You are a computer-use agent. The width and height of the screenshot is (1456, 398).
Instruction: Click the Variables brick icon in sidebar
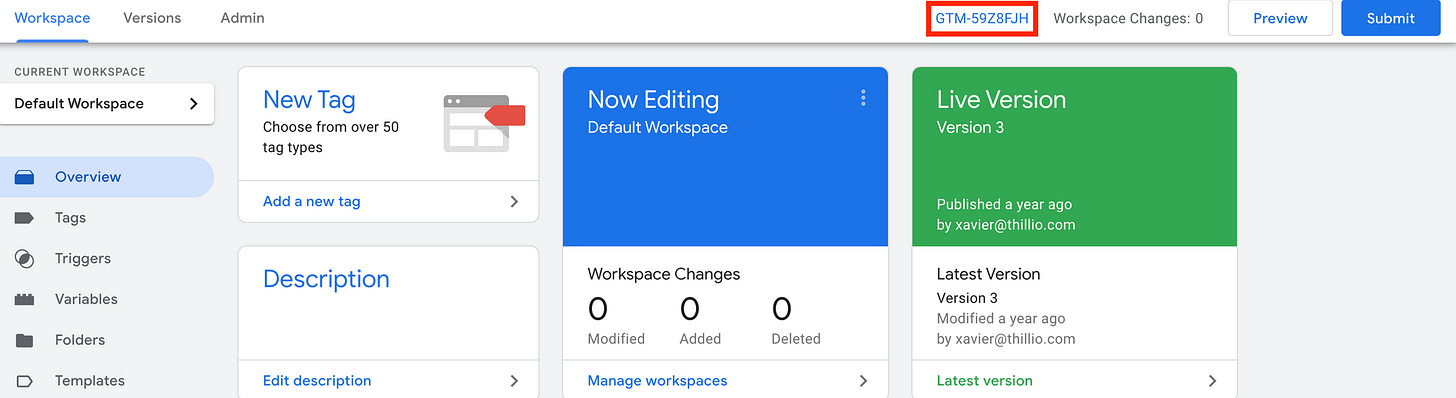point(25,299)
